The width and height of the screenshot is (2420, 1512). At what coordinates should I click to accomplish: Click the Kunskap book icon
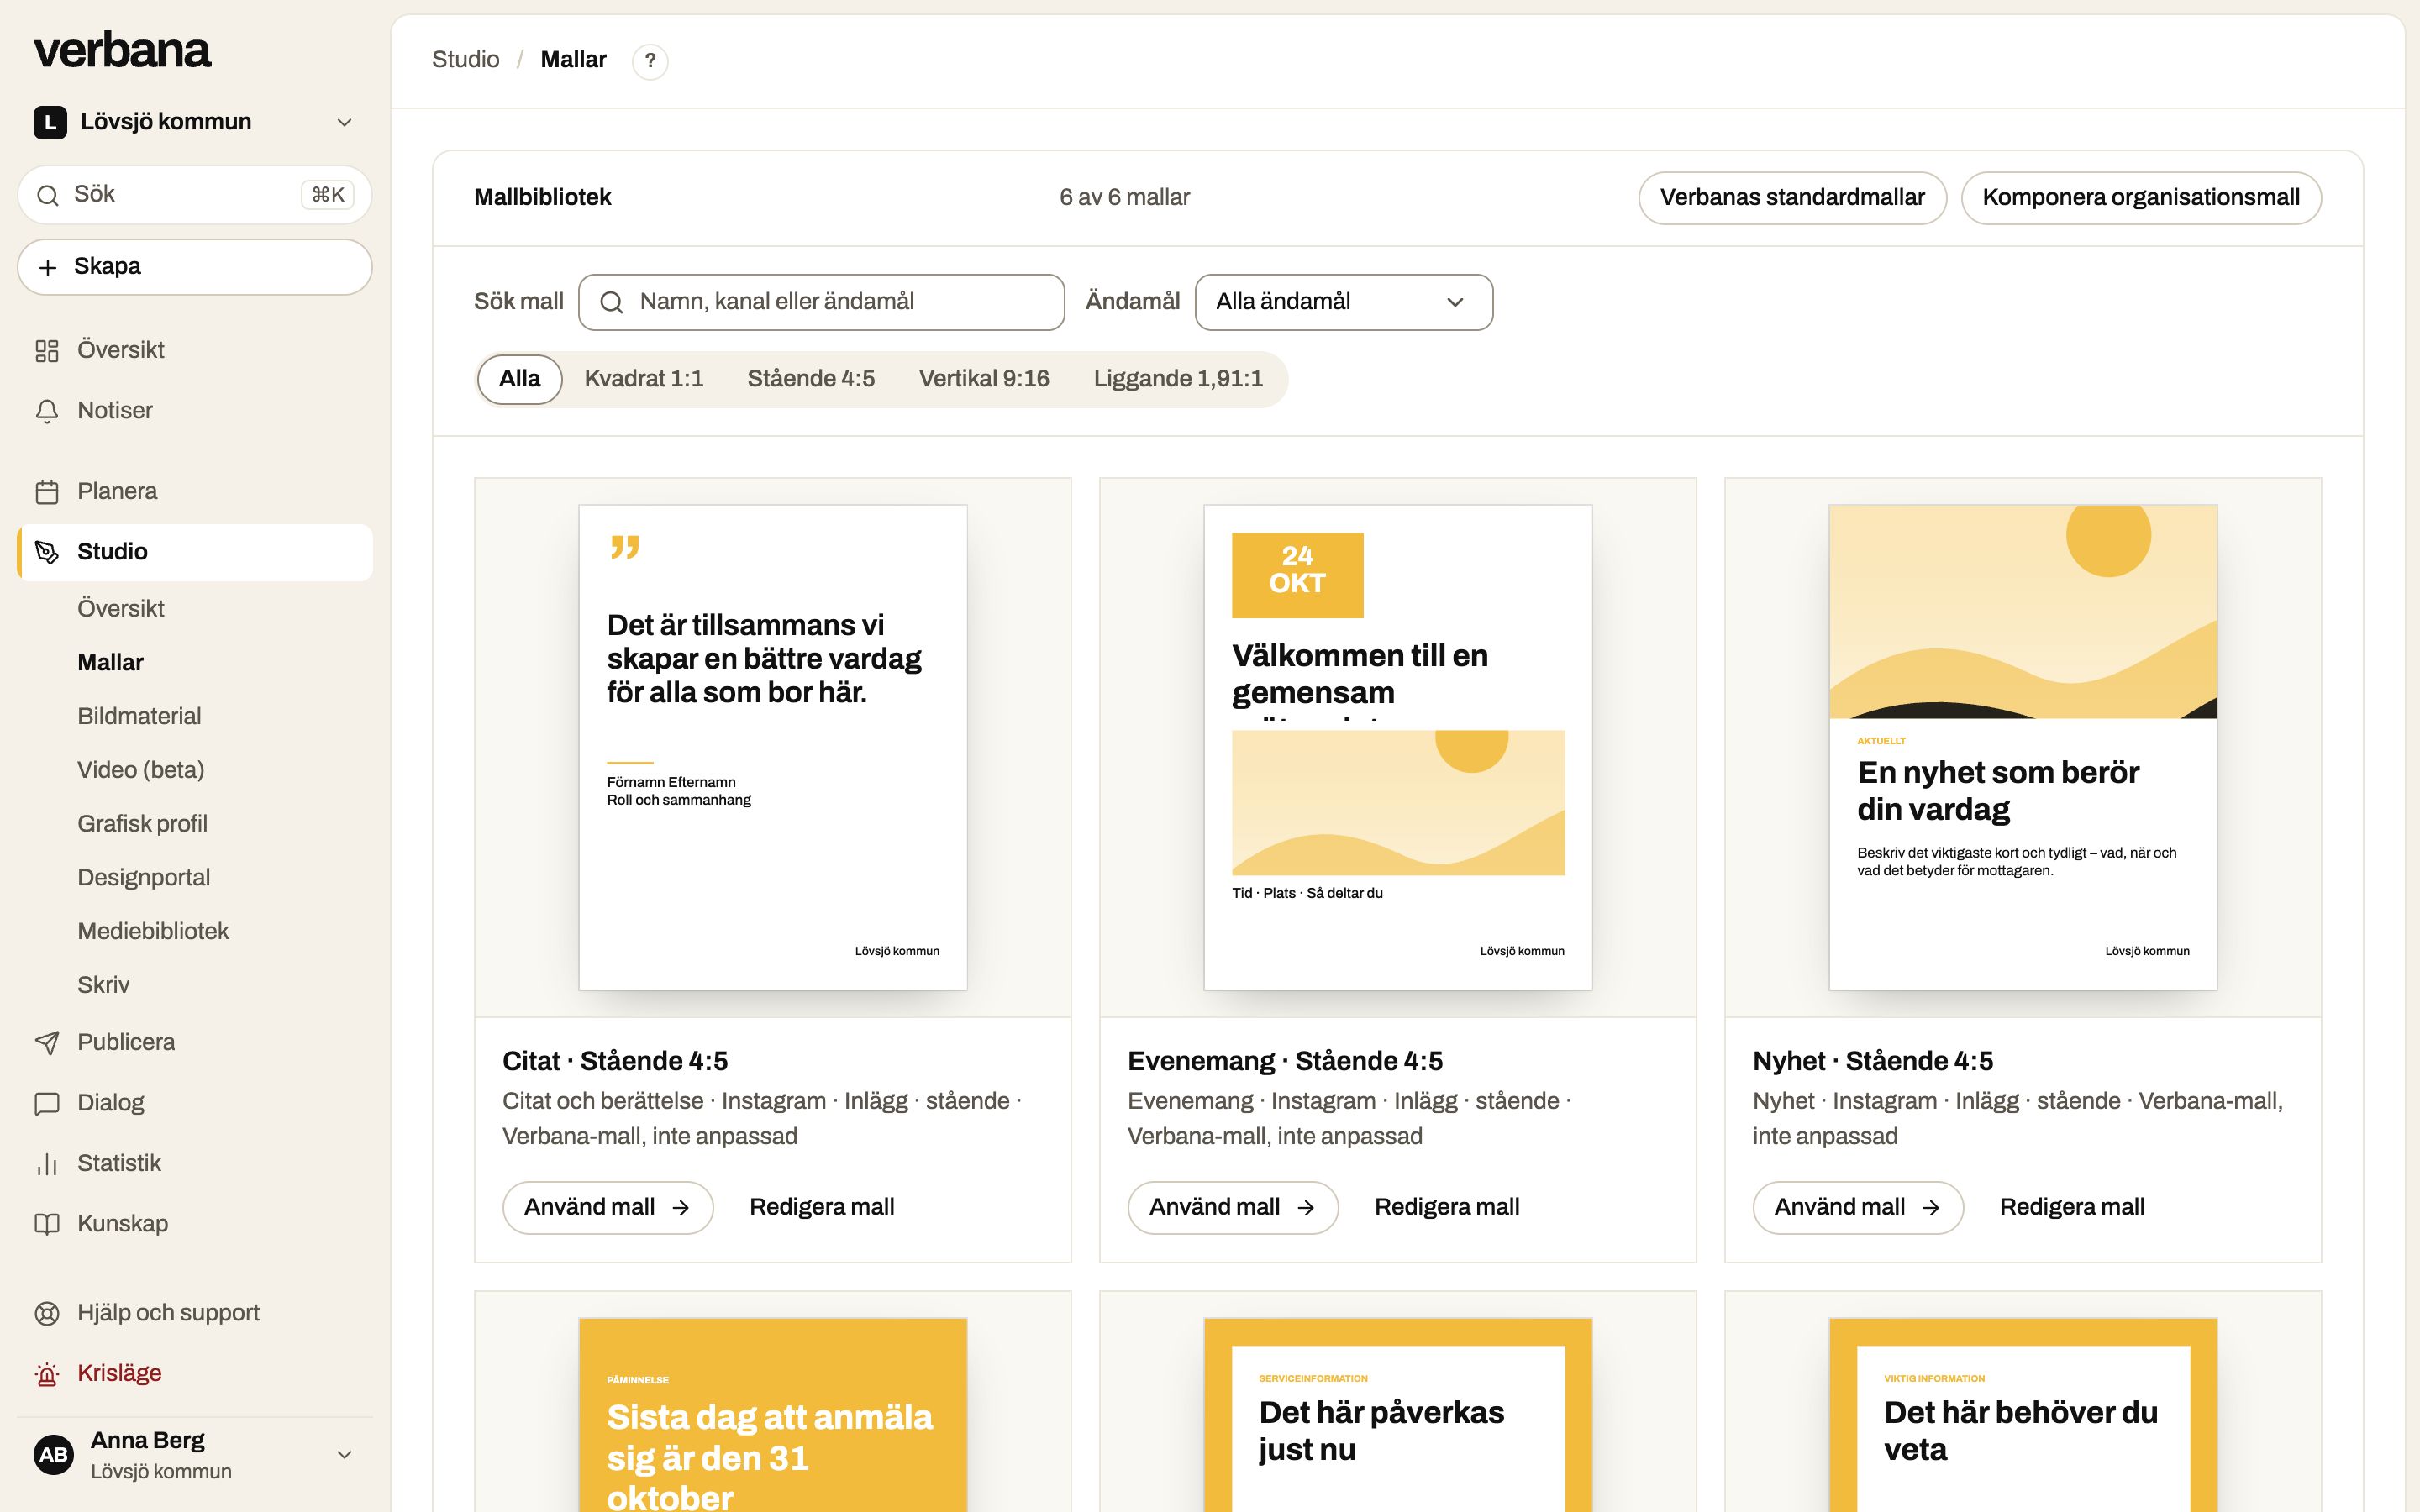tap(47, 1224)
